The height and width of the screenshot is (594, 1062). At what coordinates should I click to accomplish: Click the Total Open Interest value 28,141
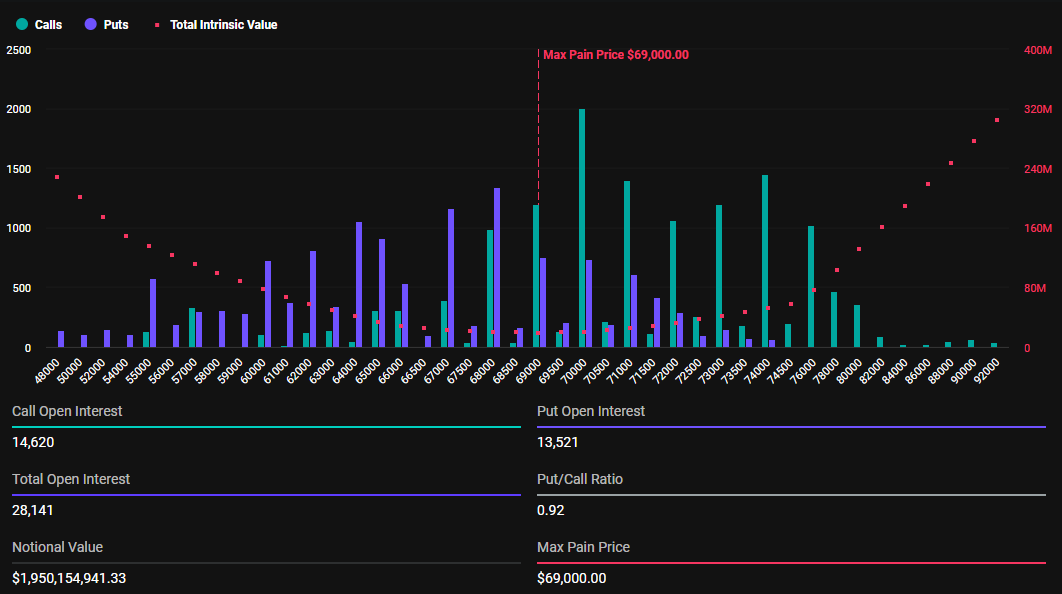click(x=33, y=510)
